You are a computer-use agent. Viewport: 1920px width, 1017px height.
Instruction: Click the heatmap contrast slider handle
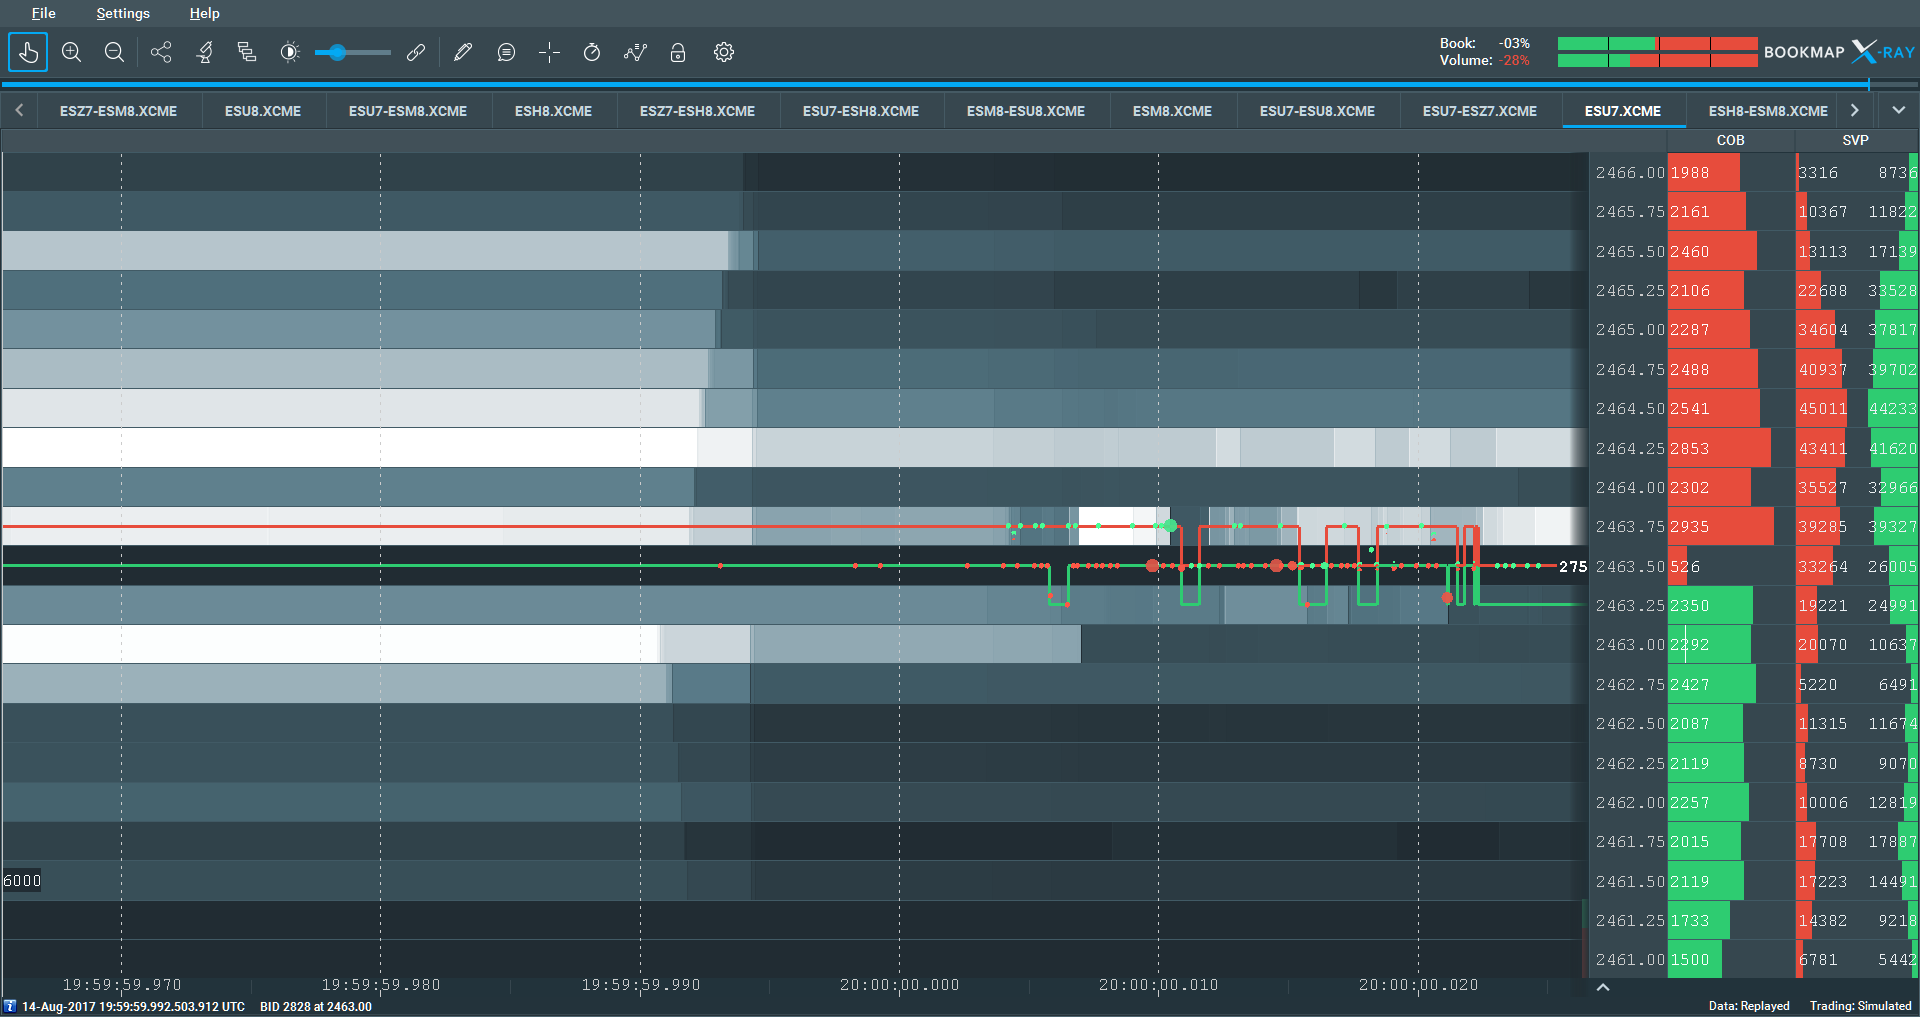pos(338,52)
